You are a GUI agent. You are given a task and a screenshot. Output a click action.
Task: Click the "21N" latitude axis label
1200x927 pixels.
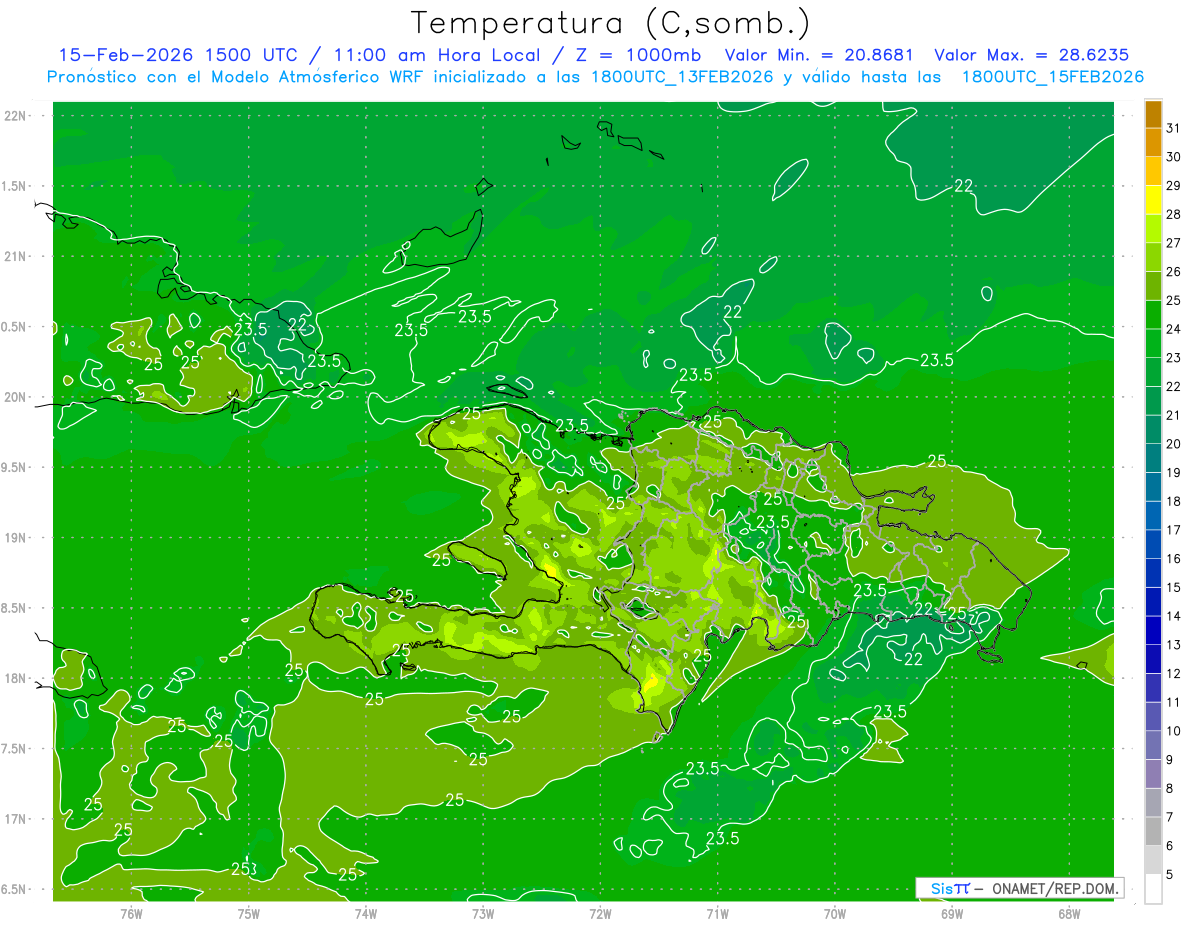pyautogui.click(x=16, y=256)
